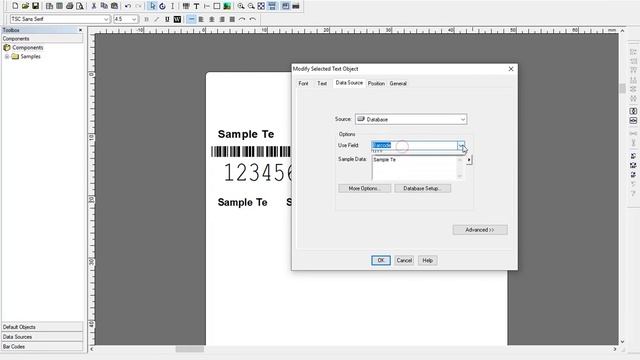This screenshot has width=640, height=360.
Task: Switch to the Font tab
Action: pyautogui.click(x=303, y=83)
